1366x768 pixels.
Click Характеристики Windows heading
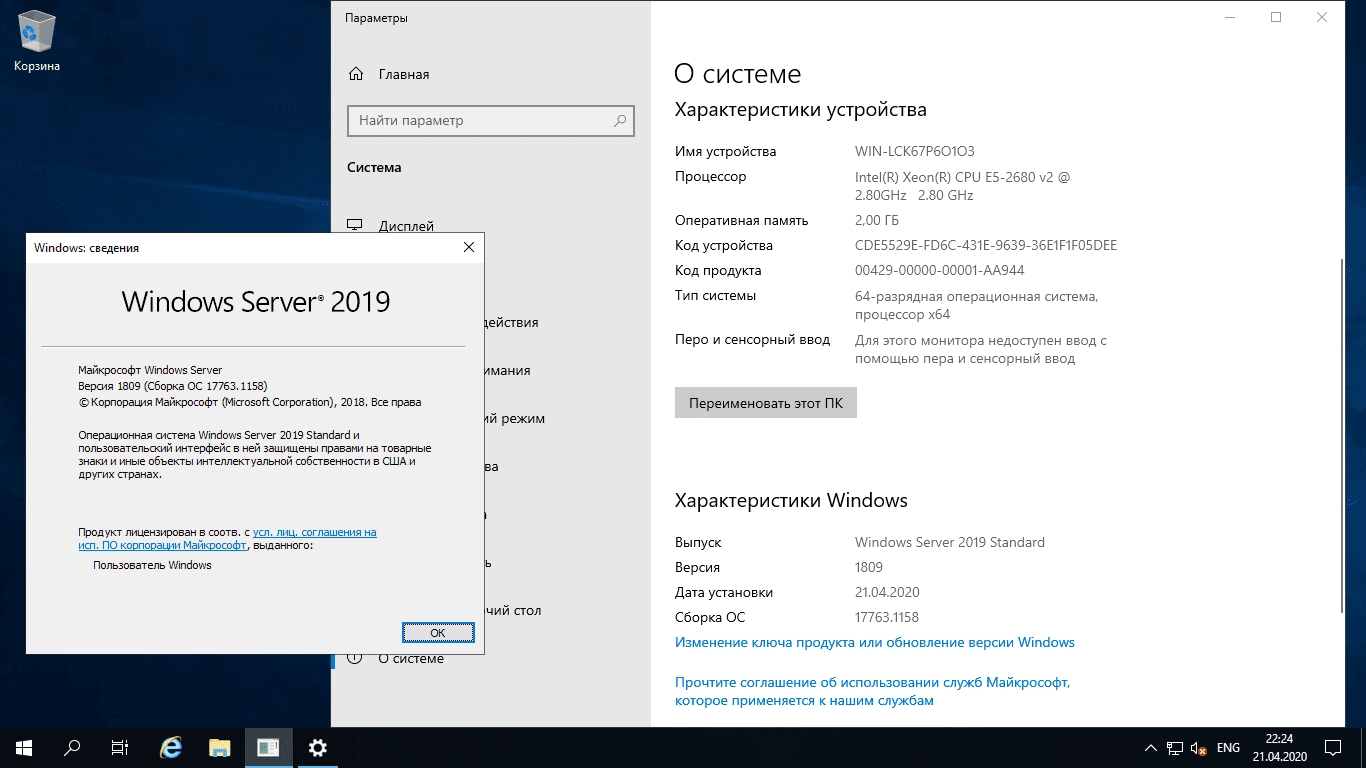click(x=791, y=500)
